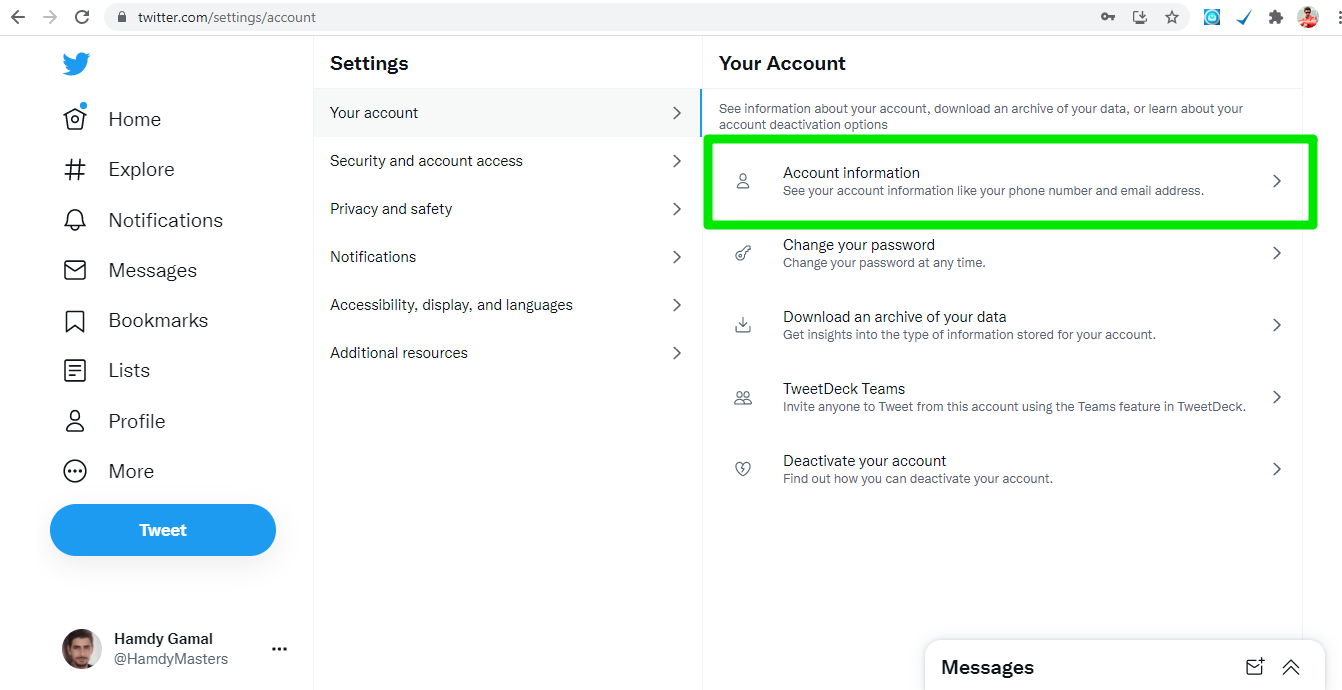The image size is (1342, 690).
Task: Click Change your password text
Action: pos(859,245)
